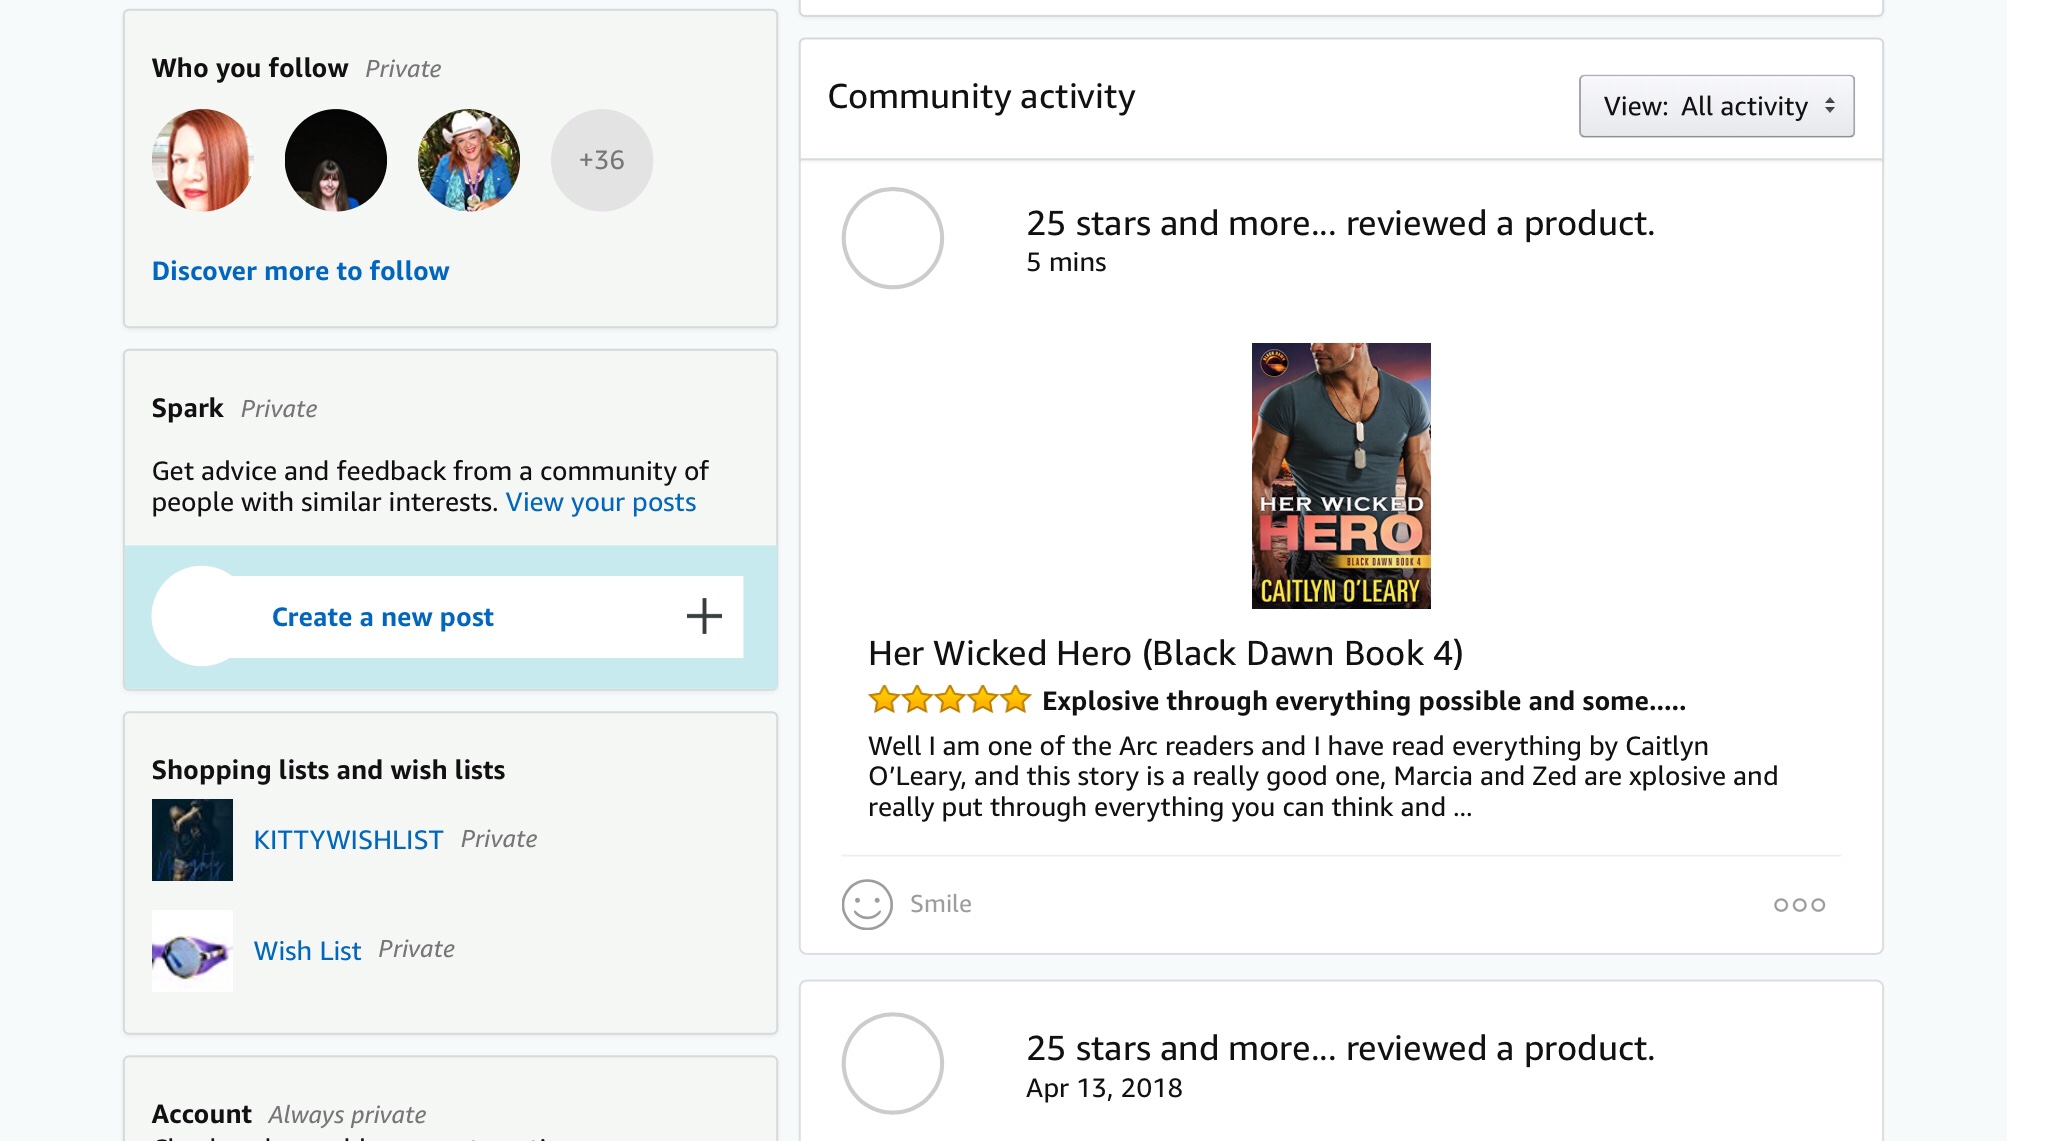Viewport: 2048px width, 1141px height.
Task: Click the cowboy hat woman avatar
Action: (469, 160)
